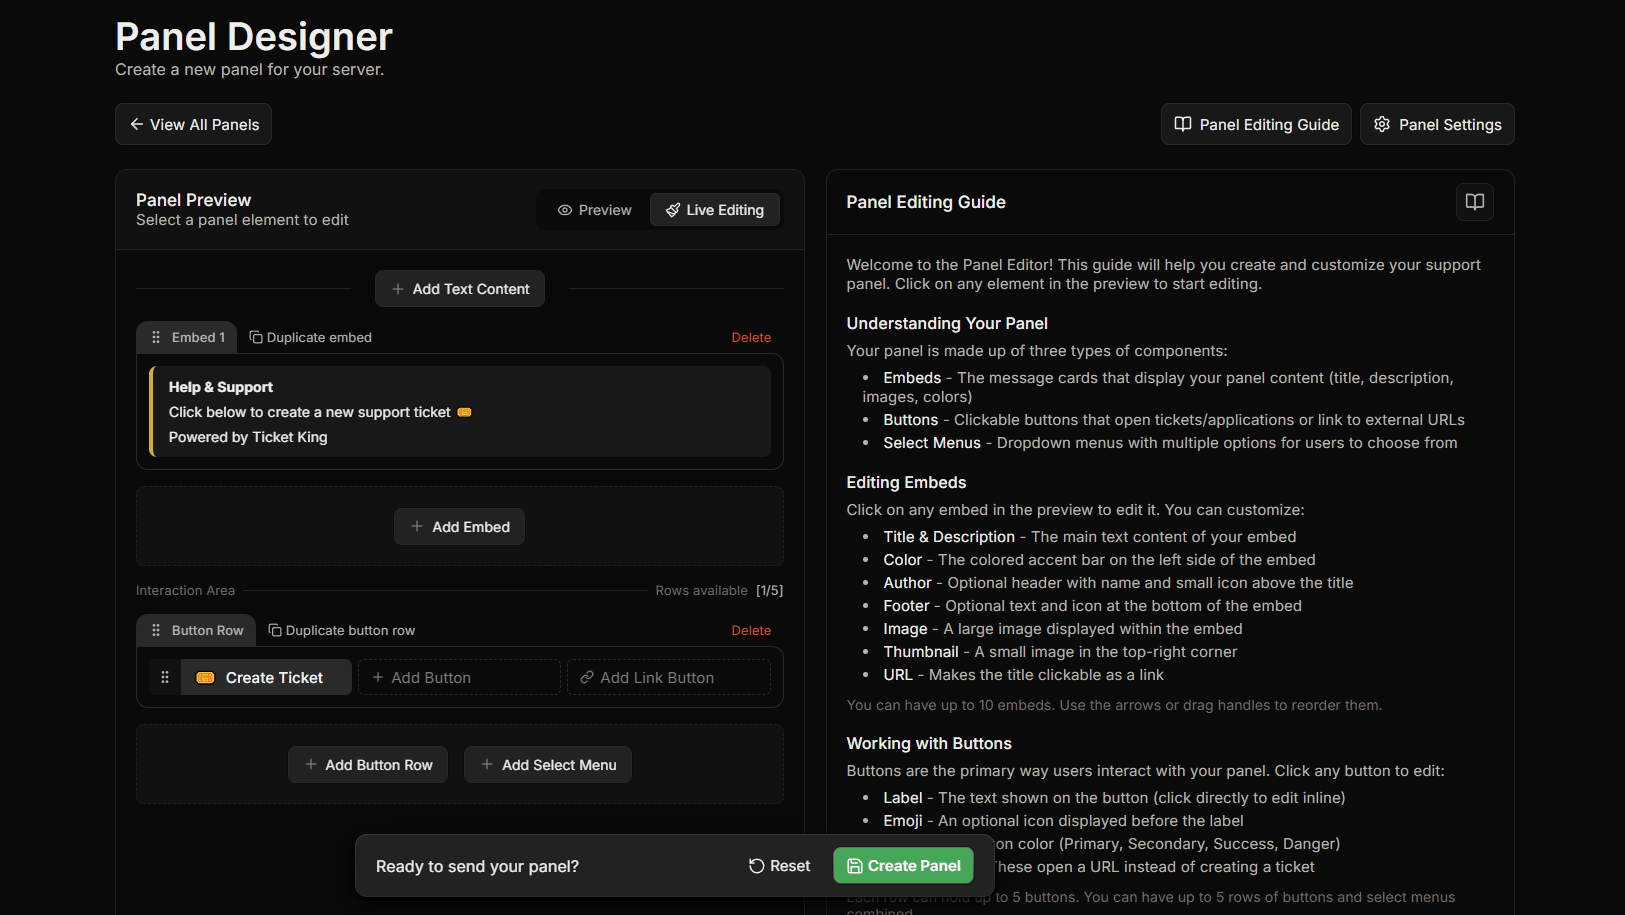This screenshot has width=1625, height=915.
Task: Open the Panel Editing Guide button
Action: pos(1256,124)
